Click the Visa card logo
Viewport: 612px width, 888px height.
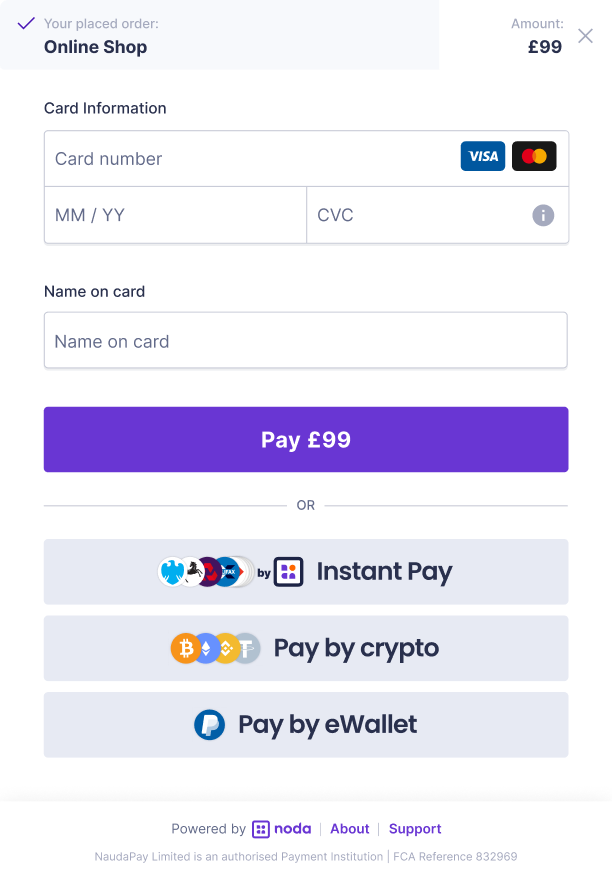[482, 156]
